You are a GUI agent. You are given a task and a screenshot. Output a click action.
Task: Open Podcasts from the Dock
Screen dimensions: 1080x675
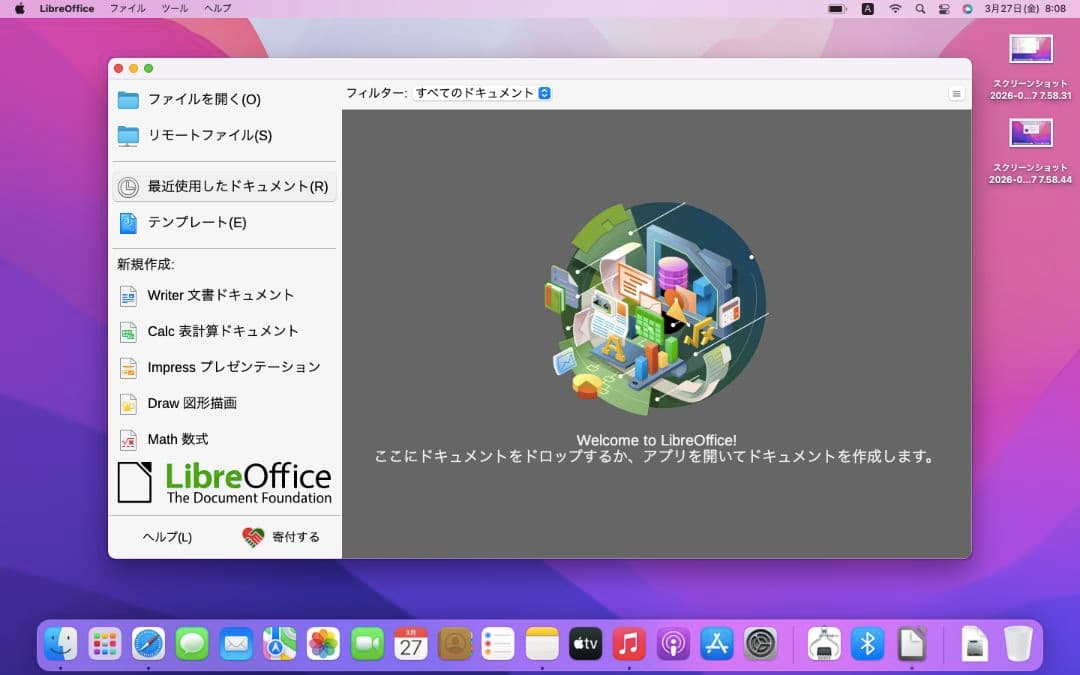pos(673,644)
